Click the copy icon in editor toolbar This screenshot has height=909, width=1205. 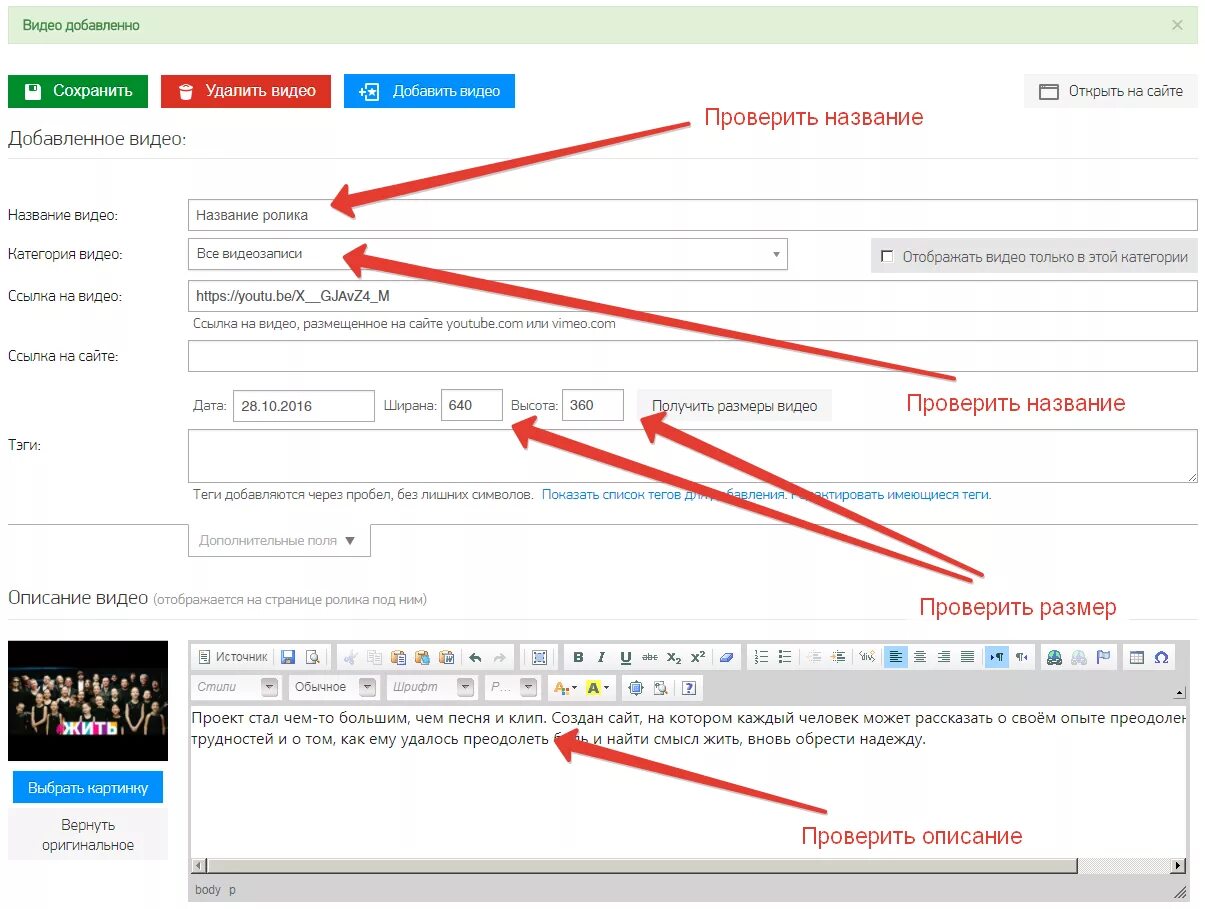coord(374,657)
